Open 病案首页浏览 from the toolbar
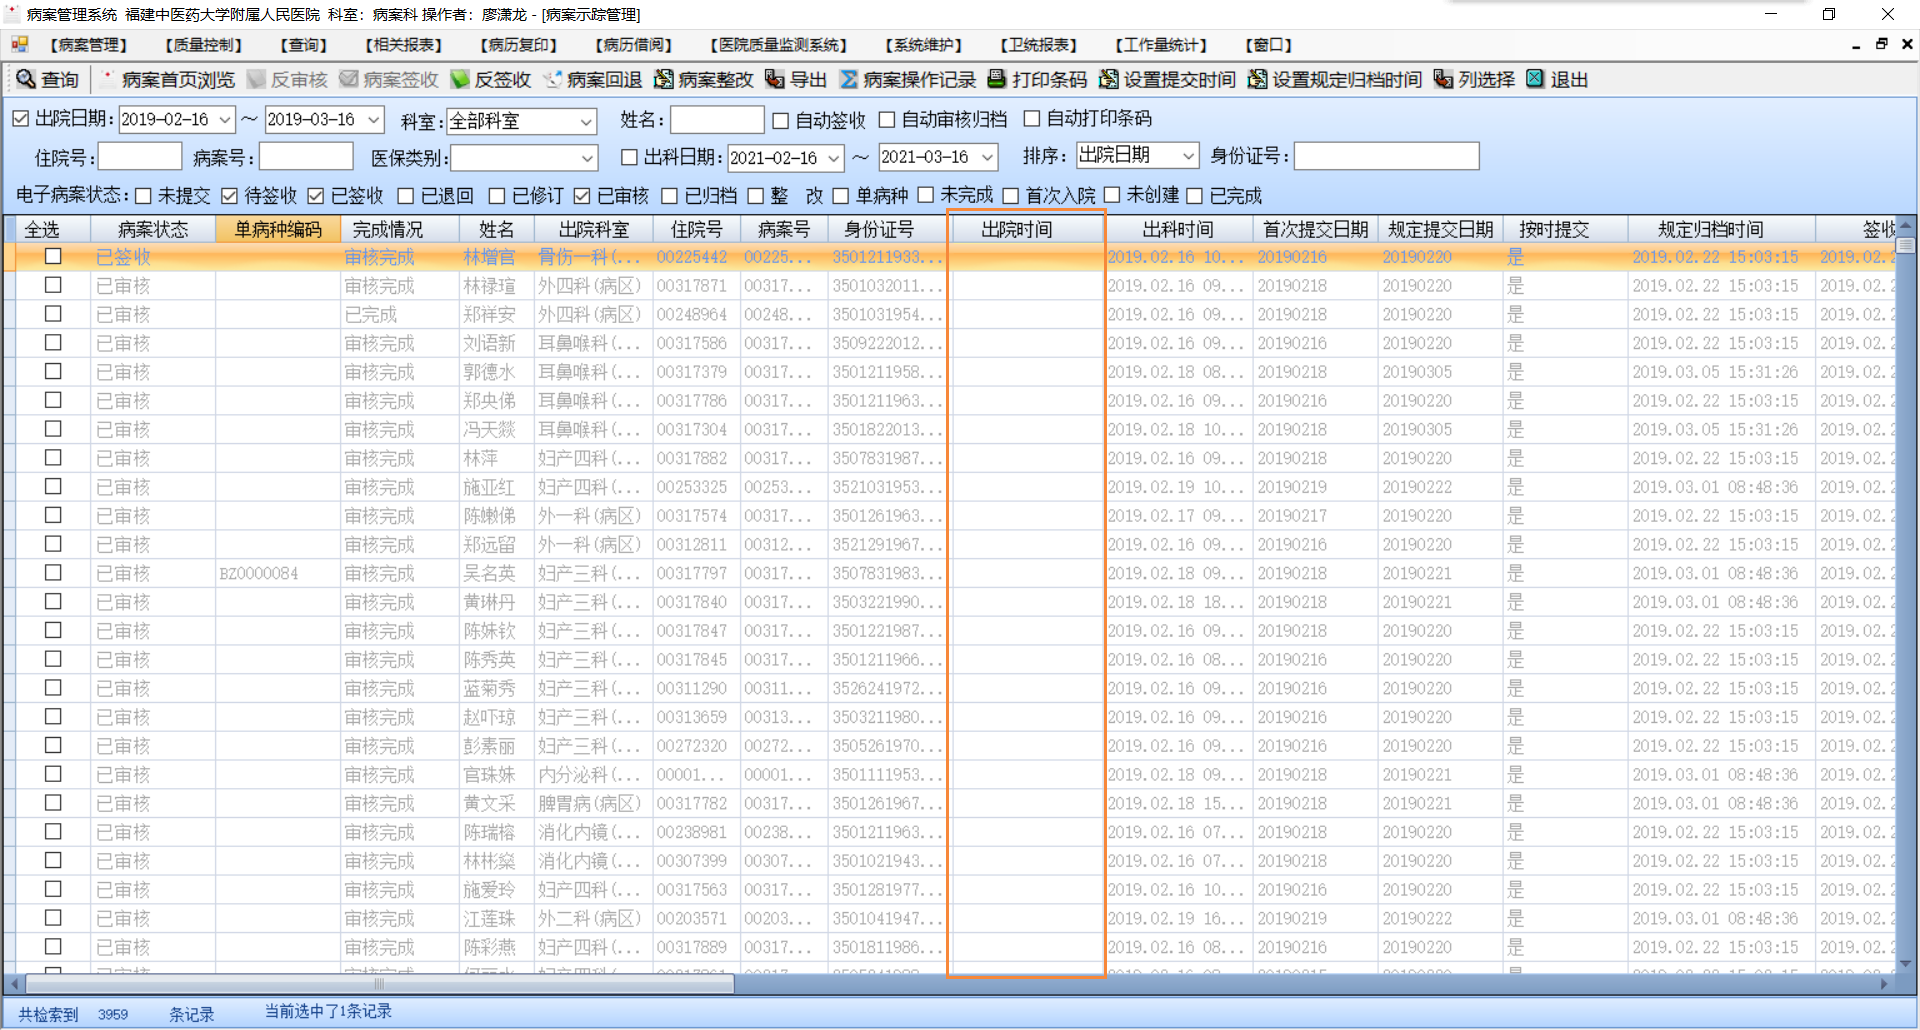The image size is (1920, 1030). 168,80
